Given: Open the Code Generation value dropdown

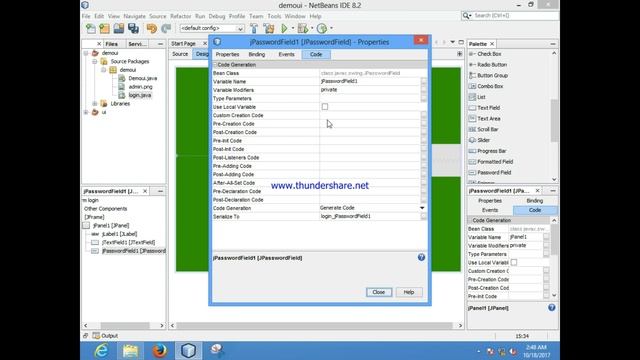Looking at the screenshot, I should point(422,208).
